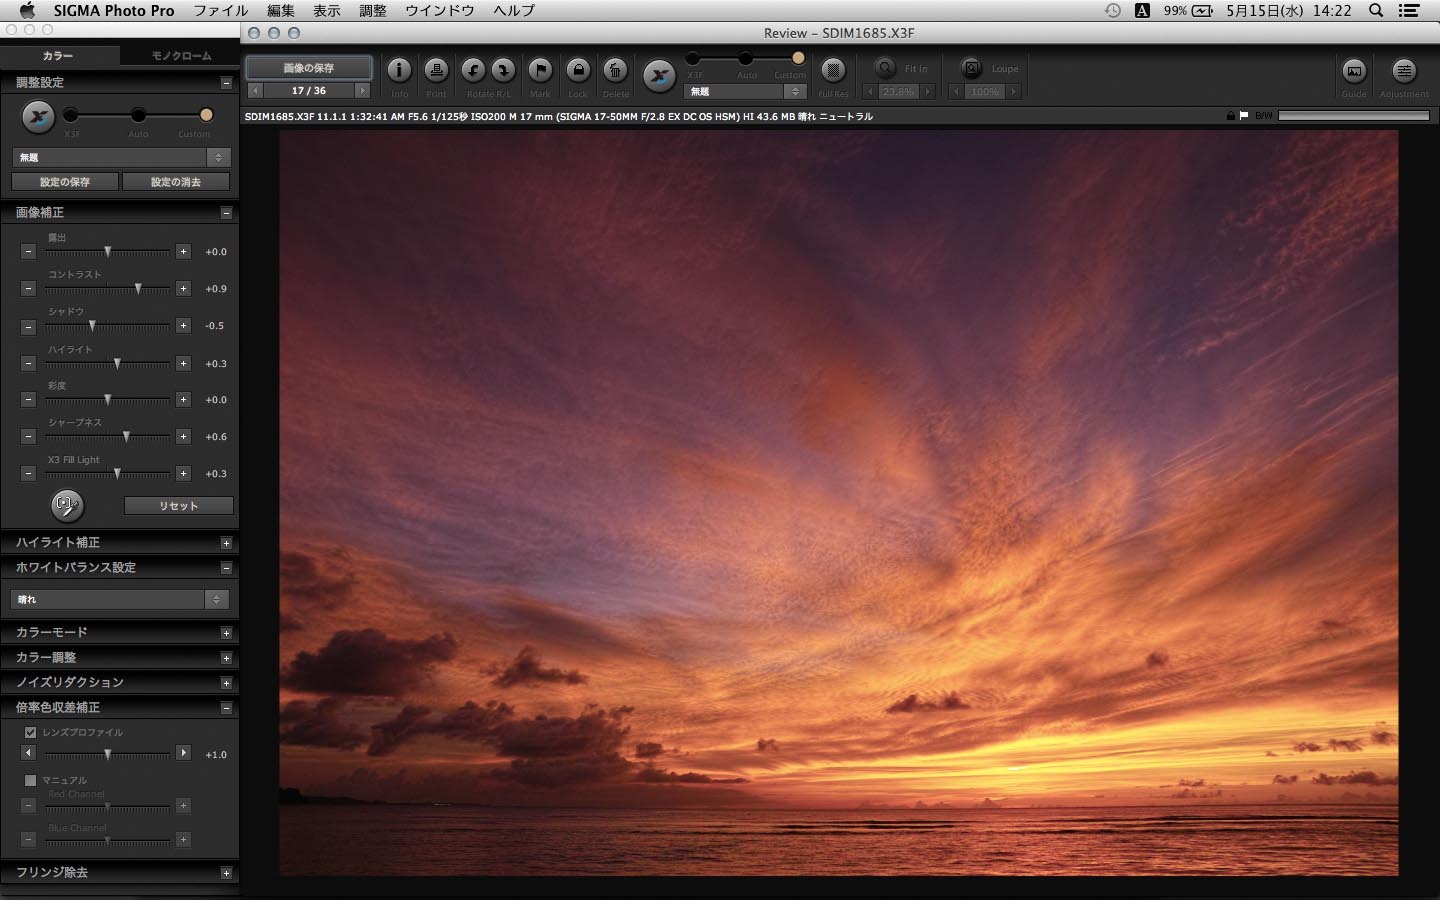
Task: Decrease X3 Fill Light with minus button
Action: tap(28, 473)
